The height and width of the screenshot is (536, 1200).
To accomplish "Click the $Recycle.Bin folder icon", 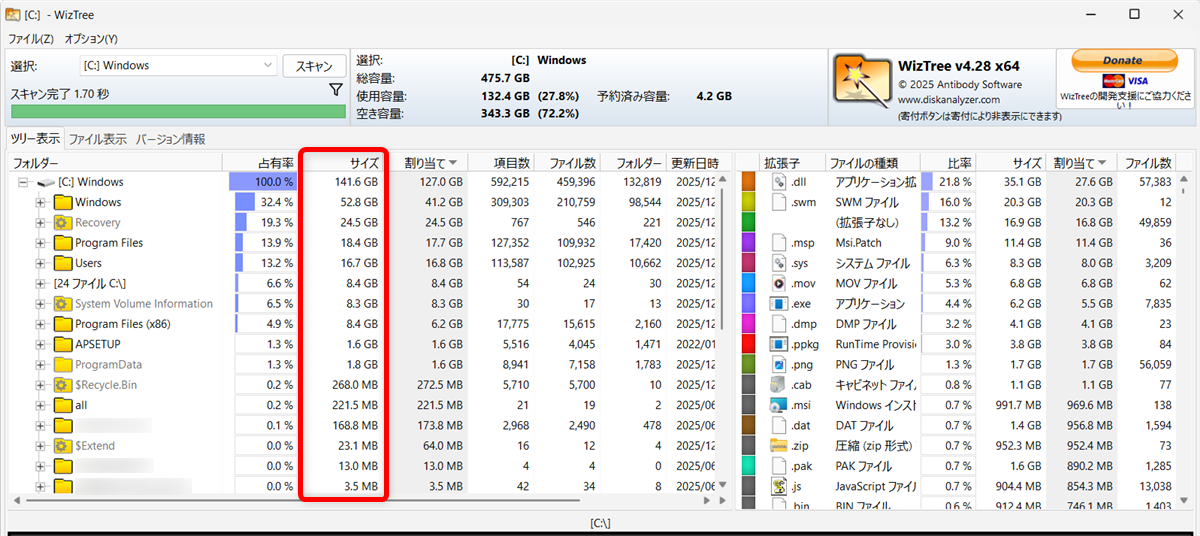I will 62,385.
